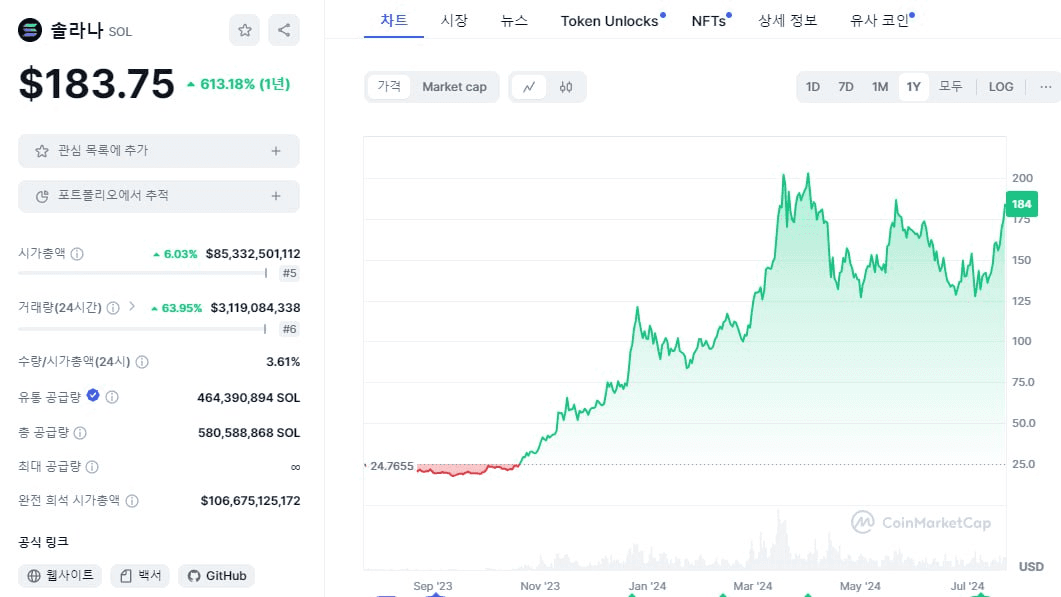
Task: Show info for 수량/시가총액(24시)
Action: (142, 362)
